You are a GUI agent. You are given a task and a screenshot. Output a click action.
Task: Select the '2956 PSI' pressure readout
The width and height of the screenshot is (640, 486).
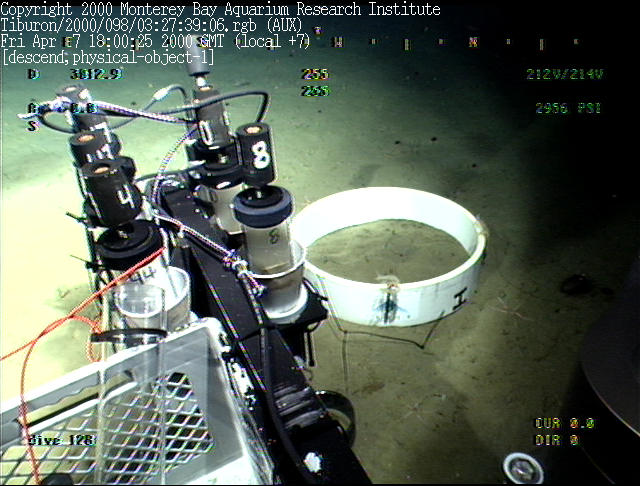(x=568, y=108)
